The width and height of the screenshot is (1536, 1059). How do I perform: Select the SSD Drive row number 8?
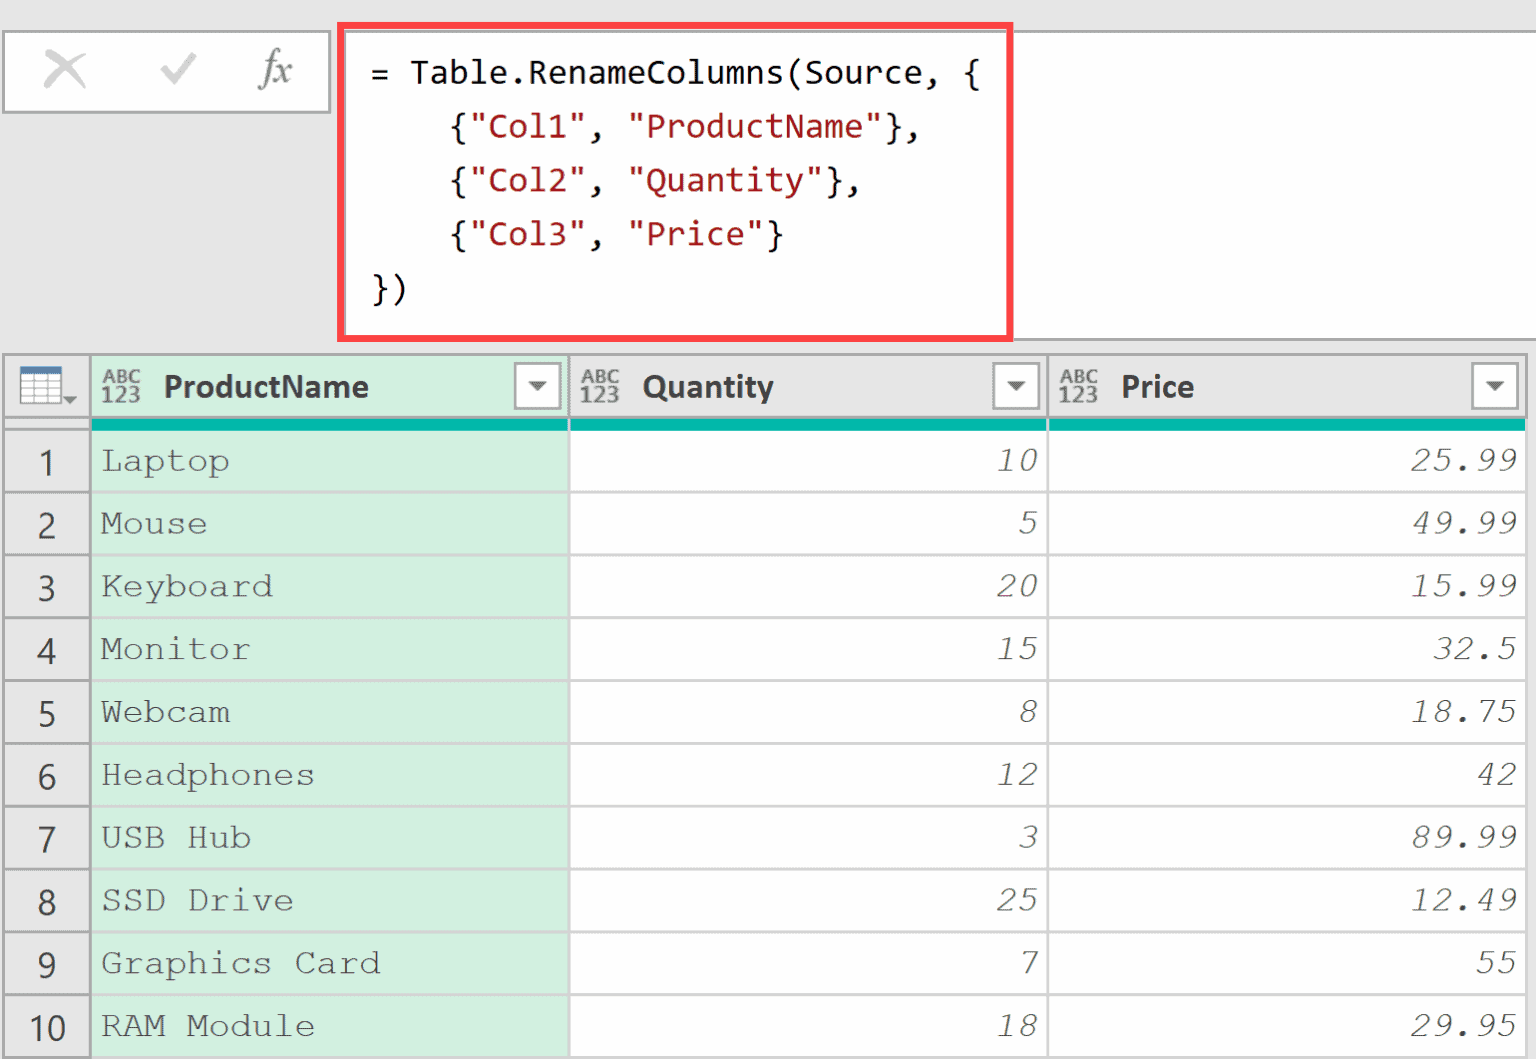[x=46, y=900]
